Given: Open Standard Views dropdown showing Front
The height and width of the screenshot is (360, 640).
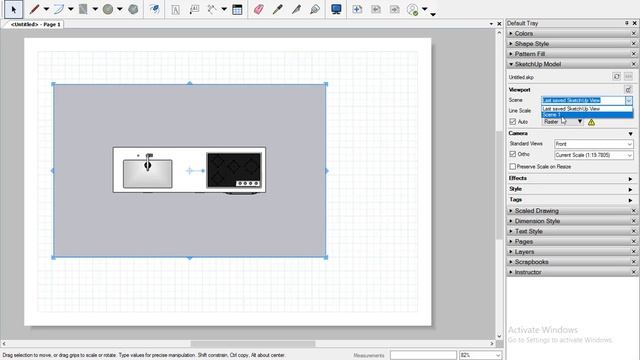Looking at the screenshot, I should point(593,144).
